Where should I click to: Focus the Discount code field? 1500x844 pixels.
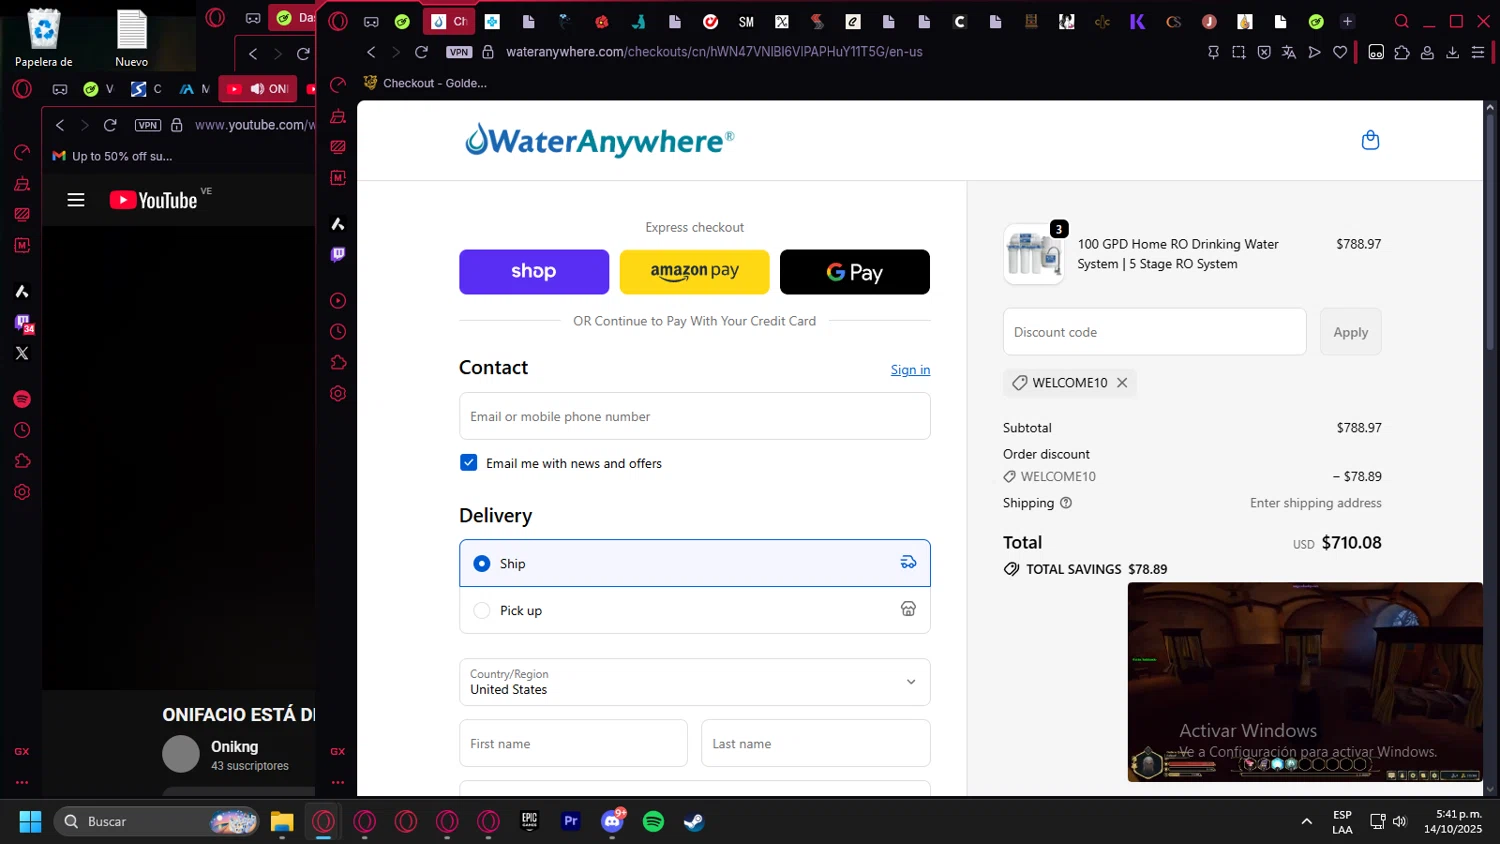[x=1154, y=332]
